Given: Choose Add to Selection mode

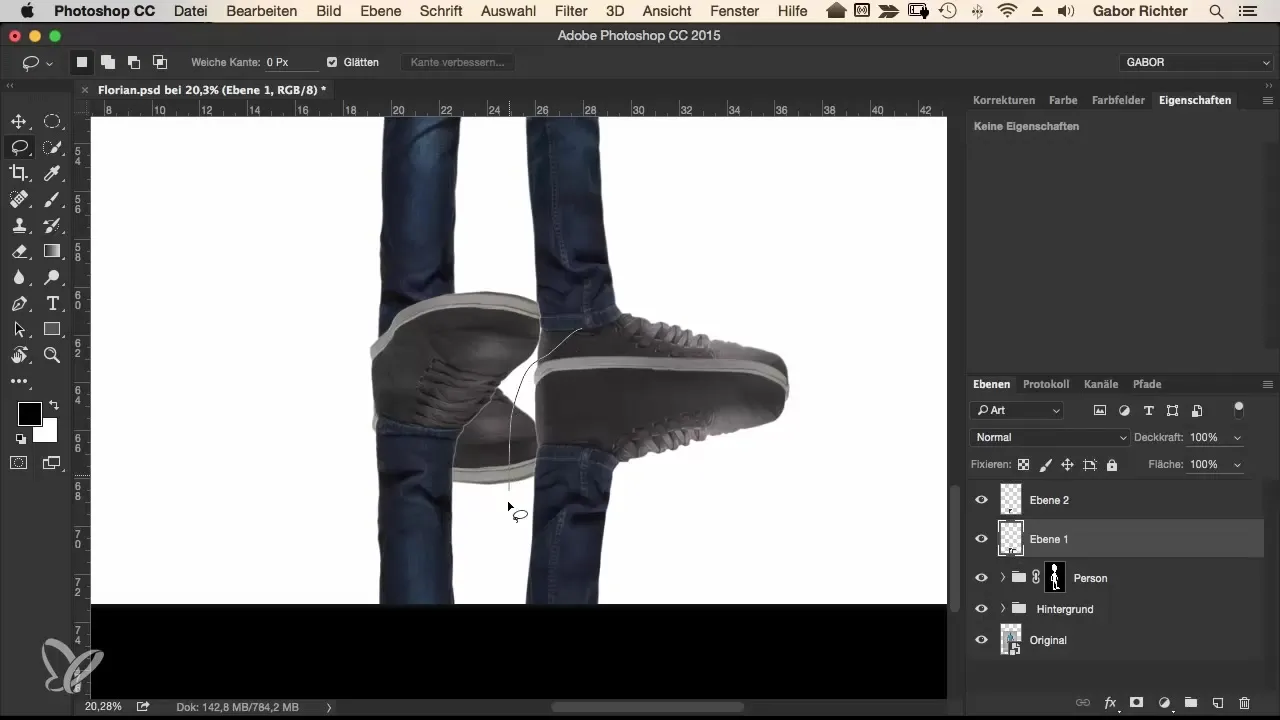Looking at the screenshot, I should 108,62.
